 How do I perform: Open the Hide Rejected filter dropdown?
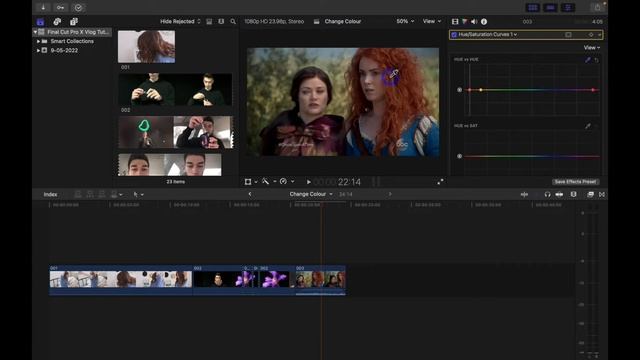(x=180, y=22)
